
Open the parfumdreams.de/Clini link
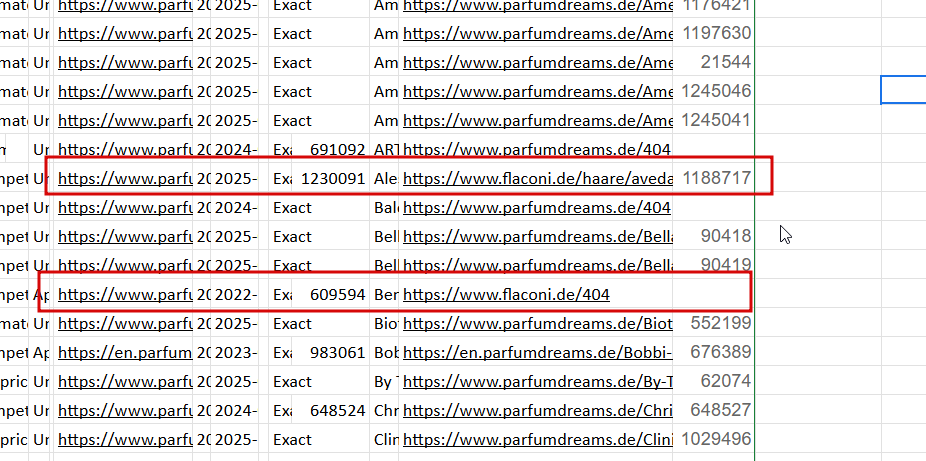[537, 440]
